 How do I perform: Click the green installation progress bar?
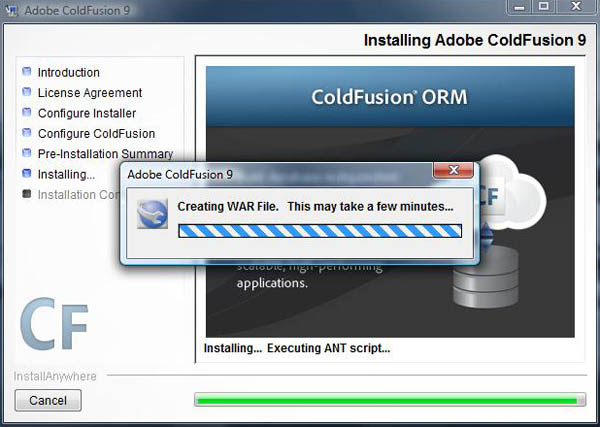tap(390, 400)
